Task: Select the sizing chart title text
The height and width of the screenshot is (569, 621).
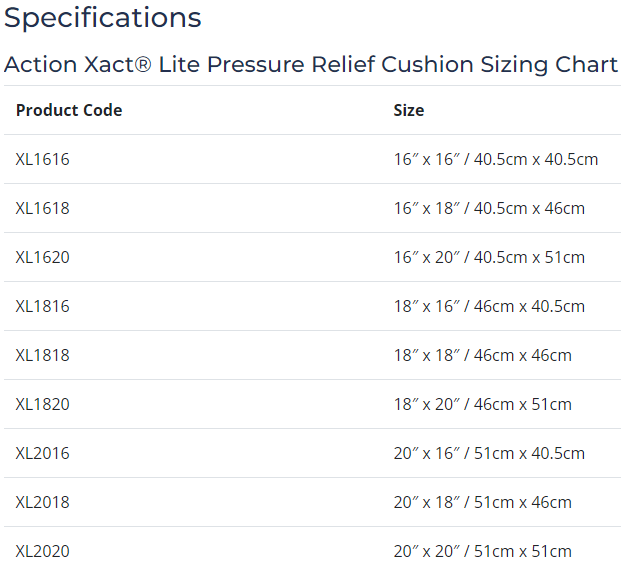Action: 310,64
